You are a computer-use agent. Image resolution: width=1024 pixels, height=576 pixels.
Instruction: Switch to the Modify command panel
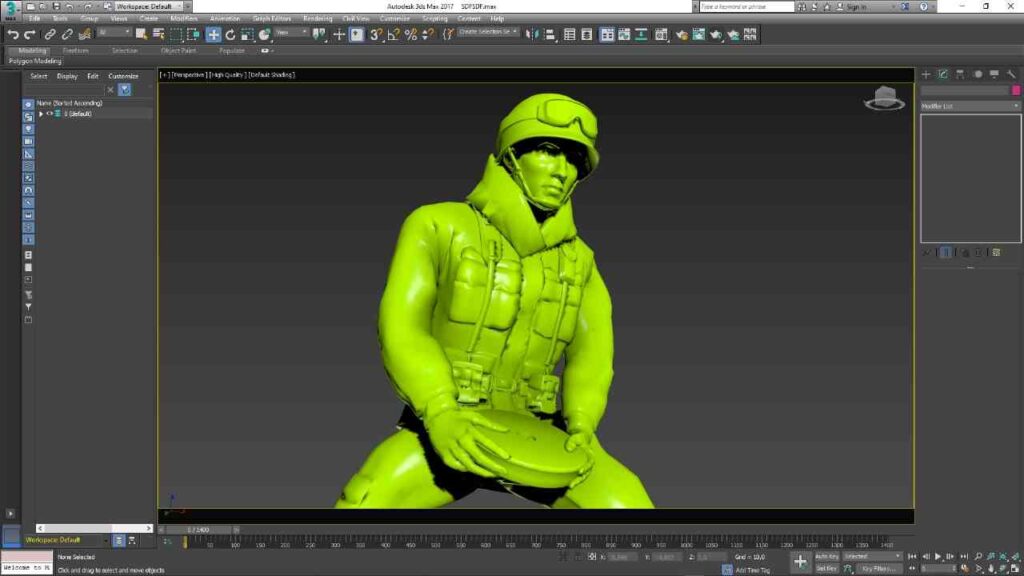(x=942, y=74)
